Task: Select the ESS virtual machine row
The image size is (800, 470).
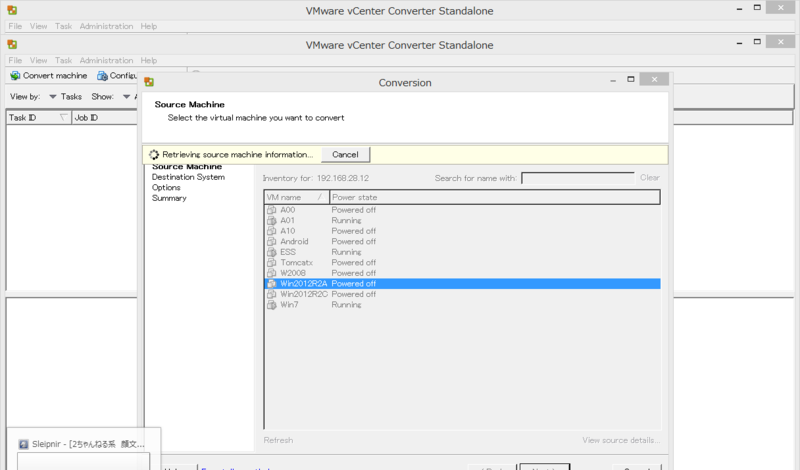Action: pos(462,252)
